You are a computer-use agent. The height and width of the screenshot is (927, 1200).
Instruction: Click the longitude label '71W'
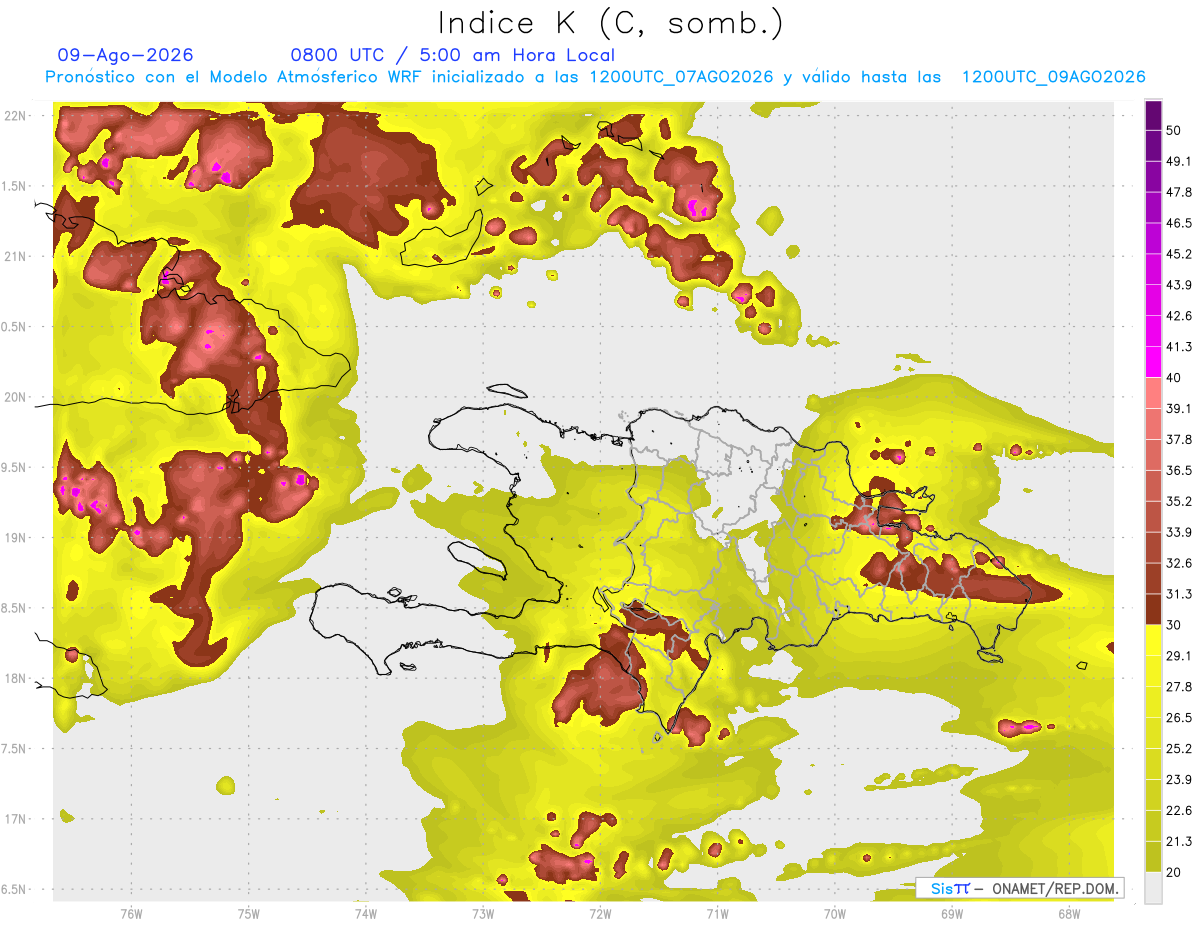[717, 913]
